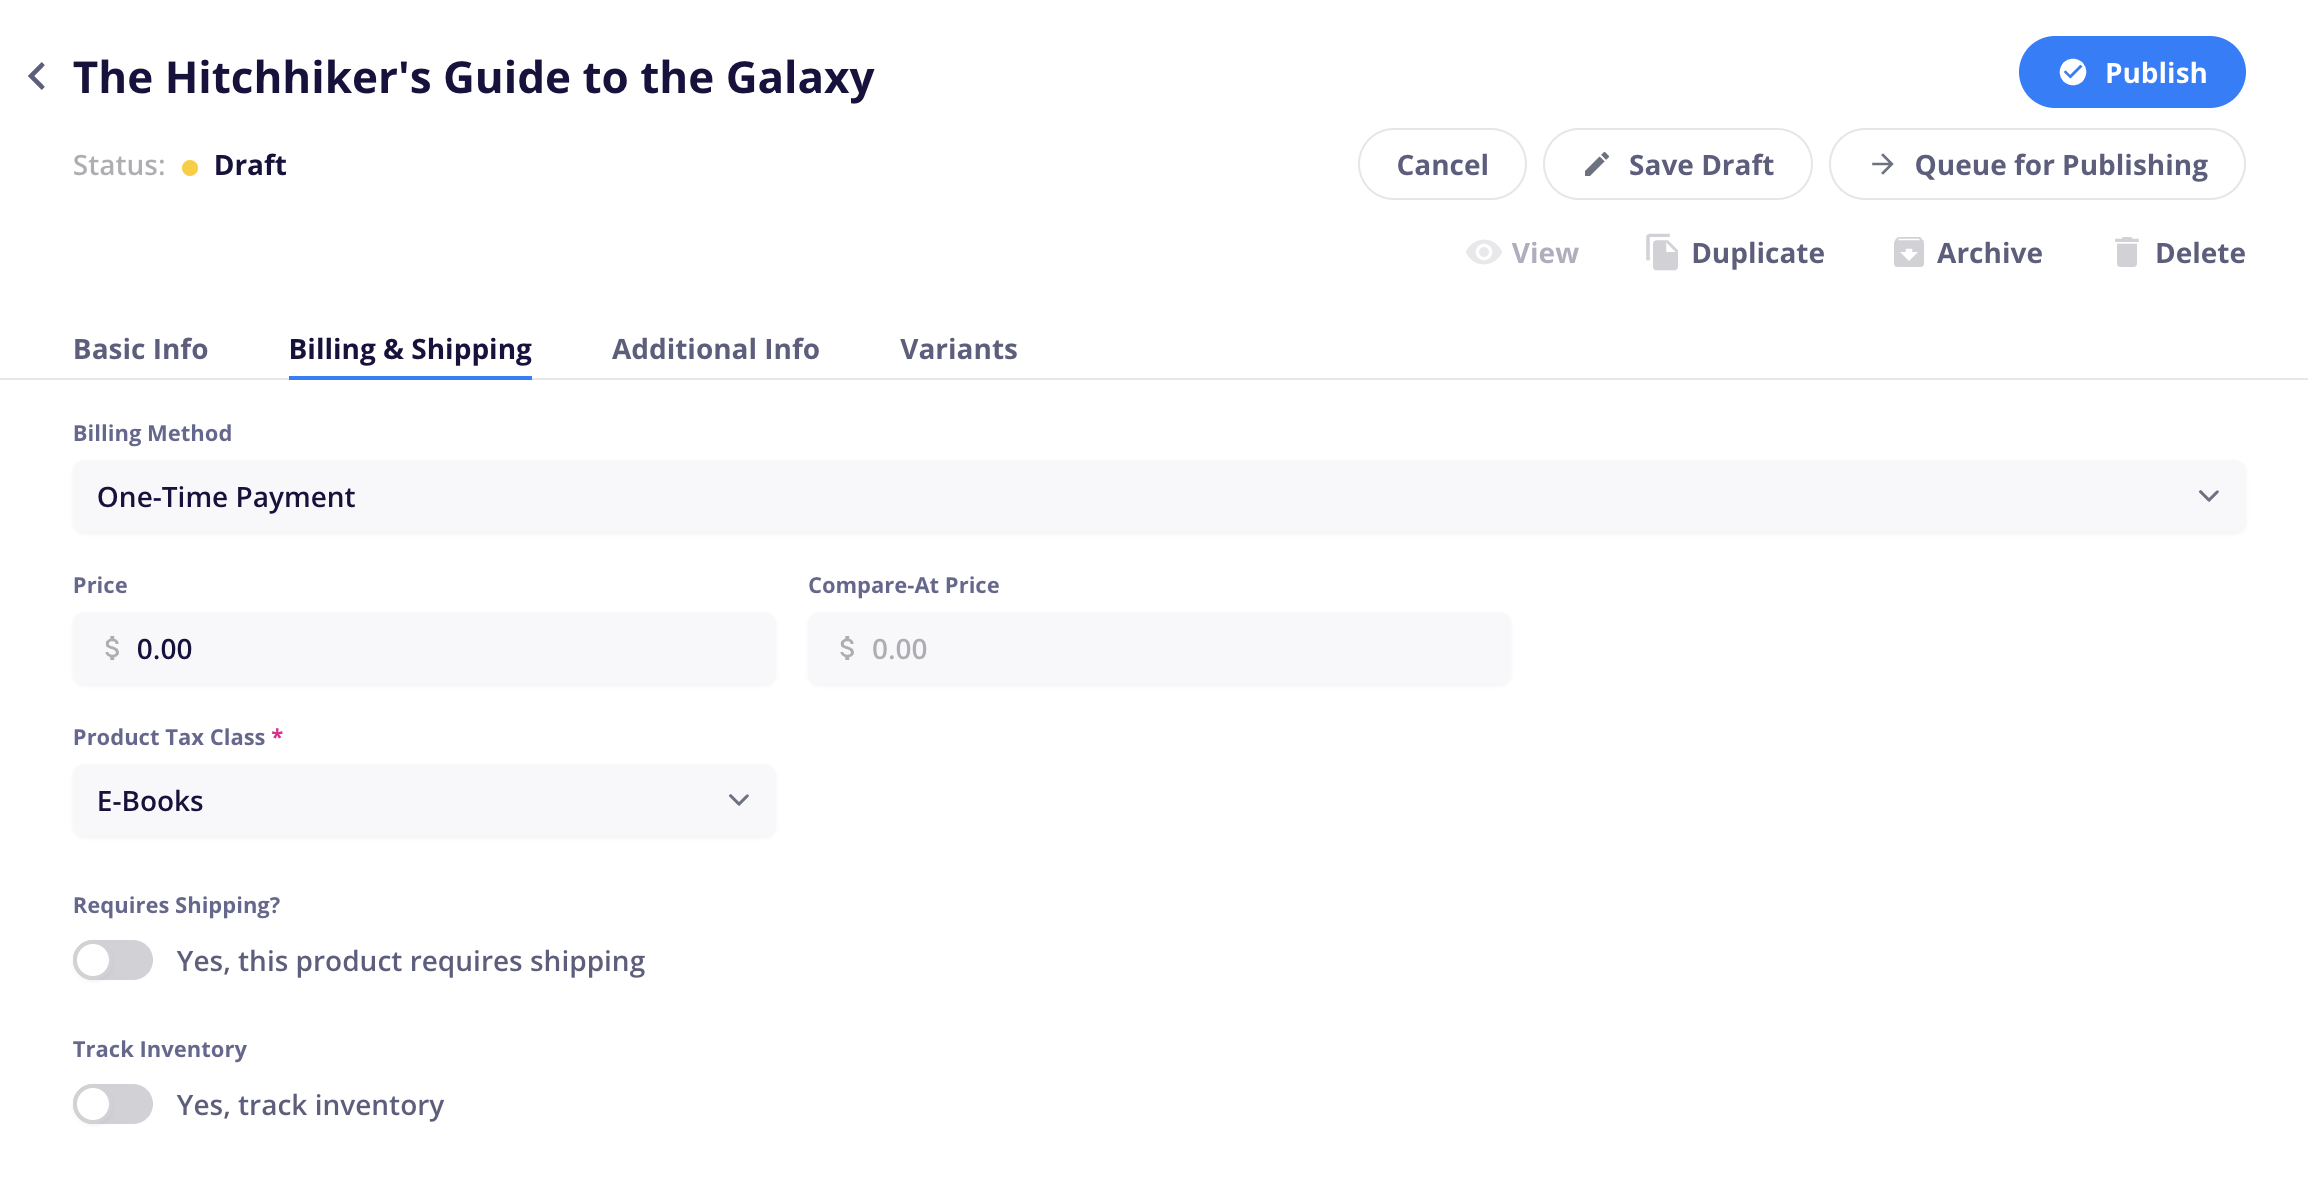
Task: Expand the Product Tax Class dropdown chevron
Action: coord(739,801)
